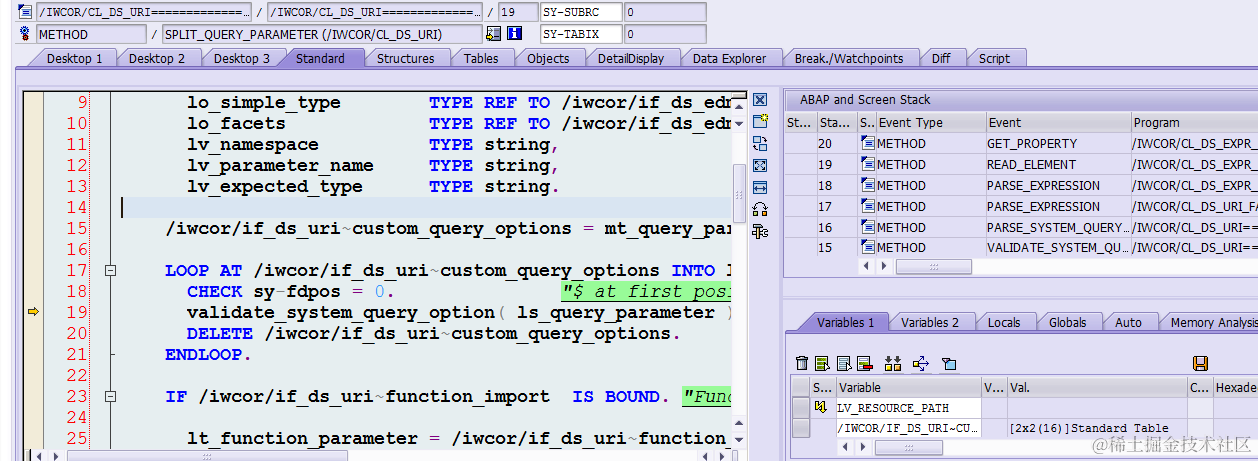The image size is (1258, 461).
Task: Click the first green list icon in Variables toolbar
Action: coord(822,363)
